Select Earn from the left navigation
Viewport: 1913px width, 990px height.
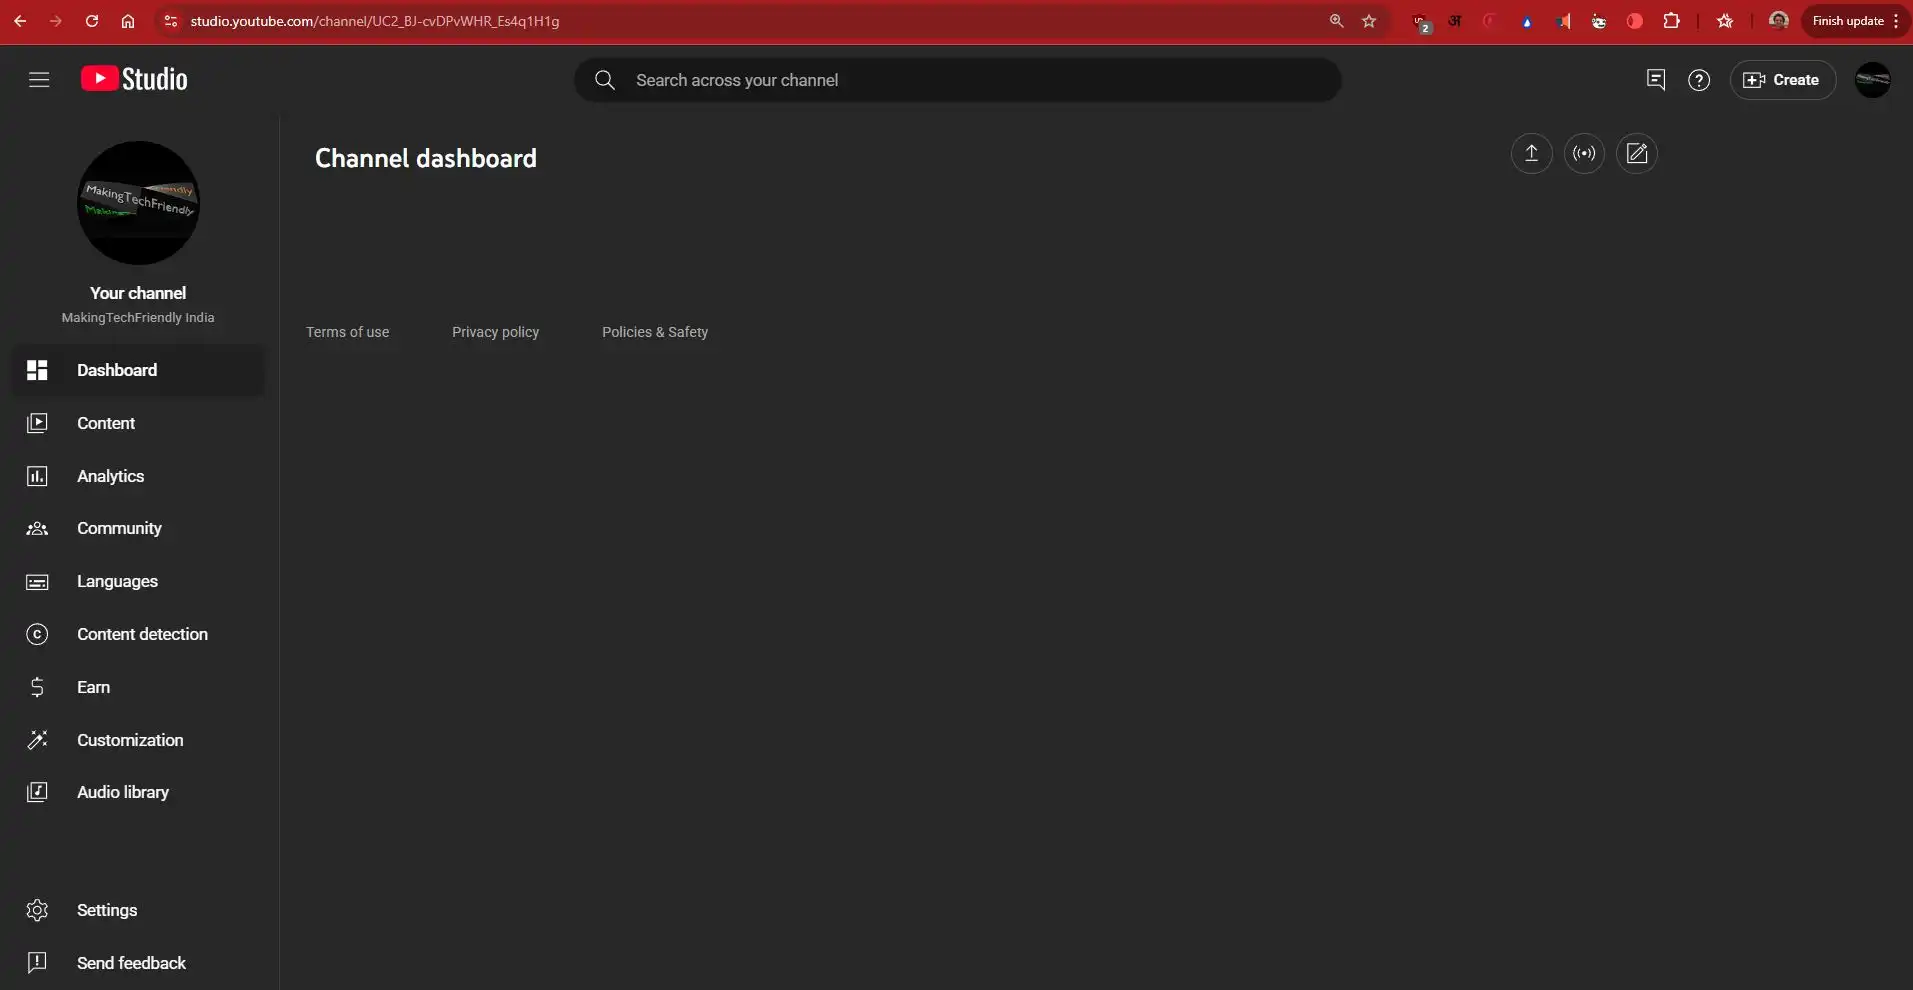(x=93, y=687)
